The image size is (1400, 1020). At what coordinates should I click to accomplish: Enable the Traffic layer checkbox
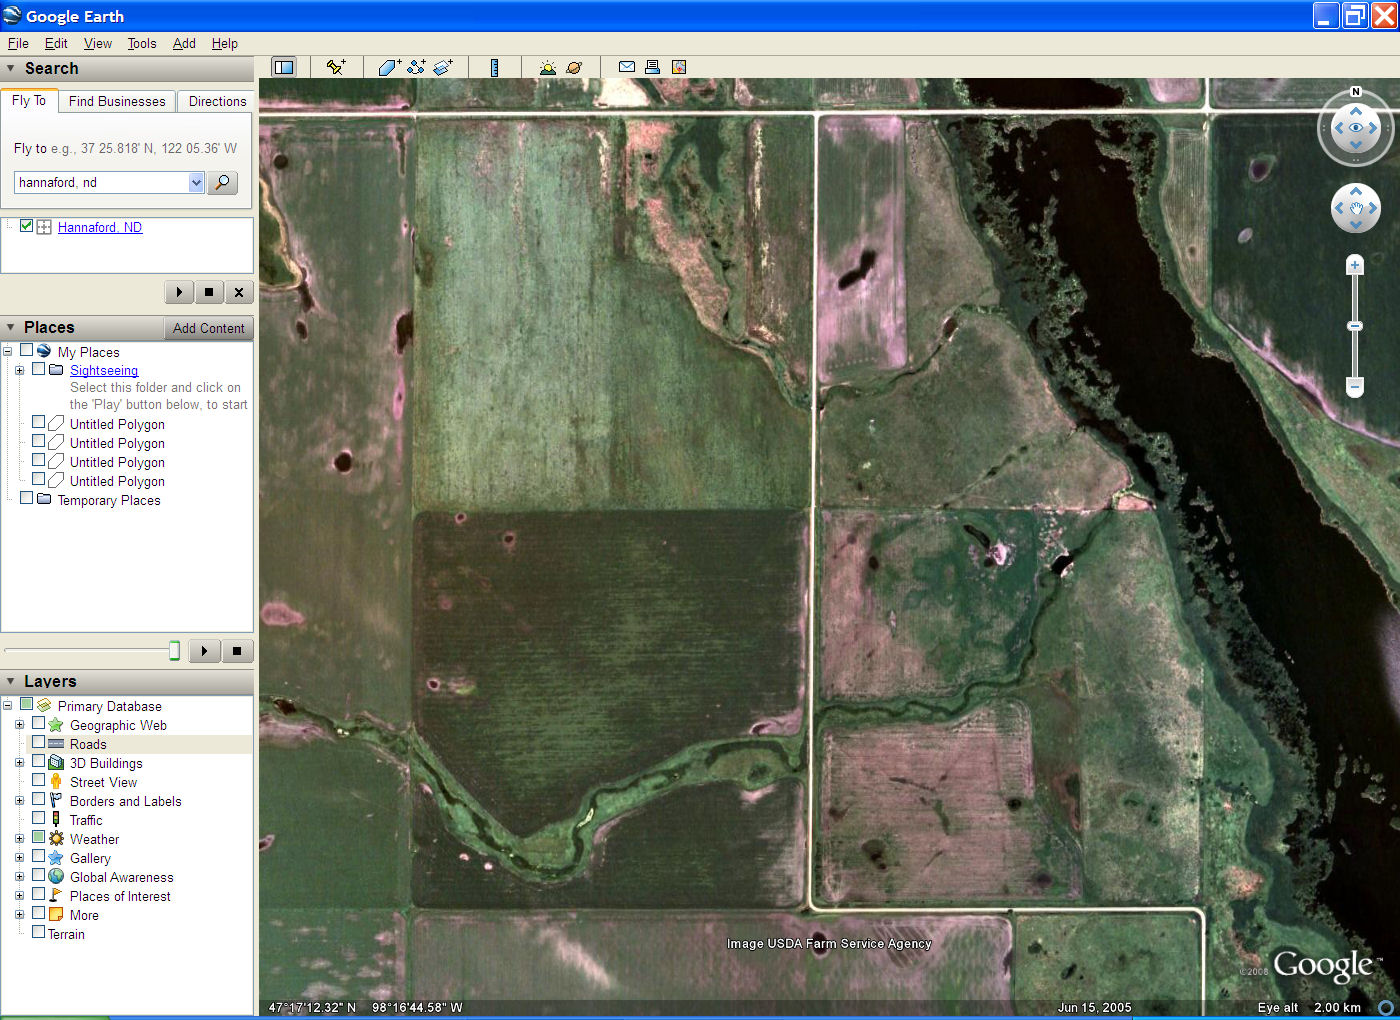(x=38, y=818)
